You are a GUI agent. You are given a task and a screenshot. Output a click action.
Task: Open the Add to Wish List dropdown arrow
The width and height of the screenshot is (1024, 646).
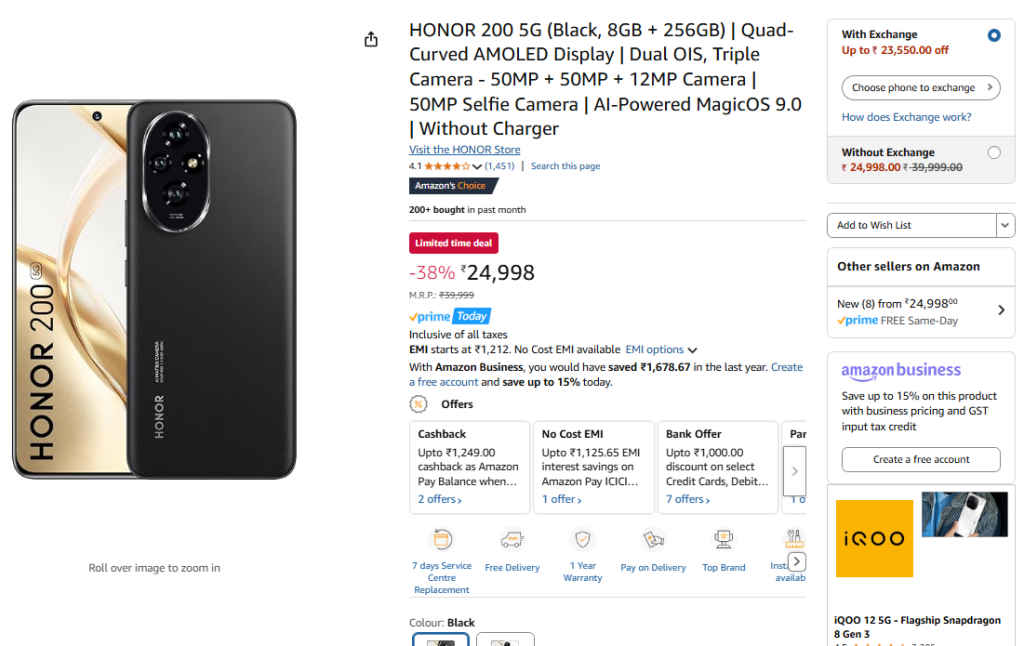[x=1004, y=225]
